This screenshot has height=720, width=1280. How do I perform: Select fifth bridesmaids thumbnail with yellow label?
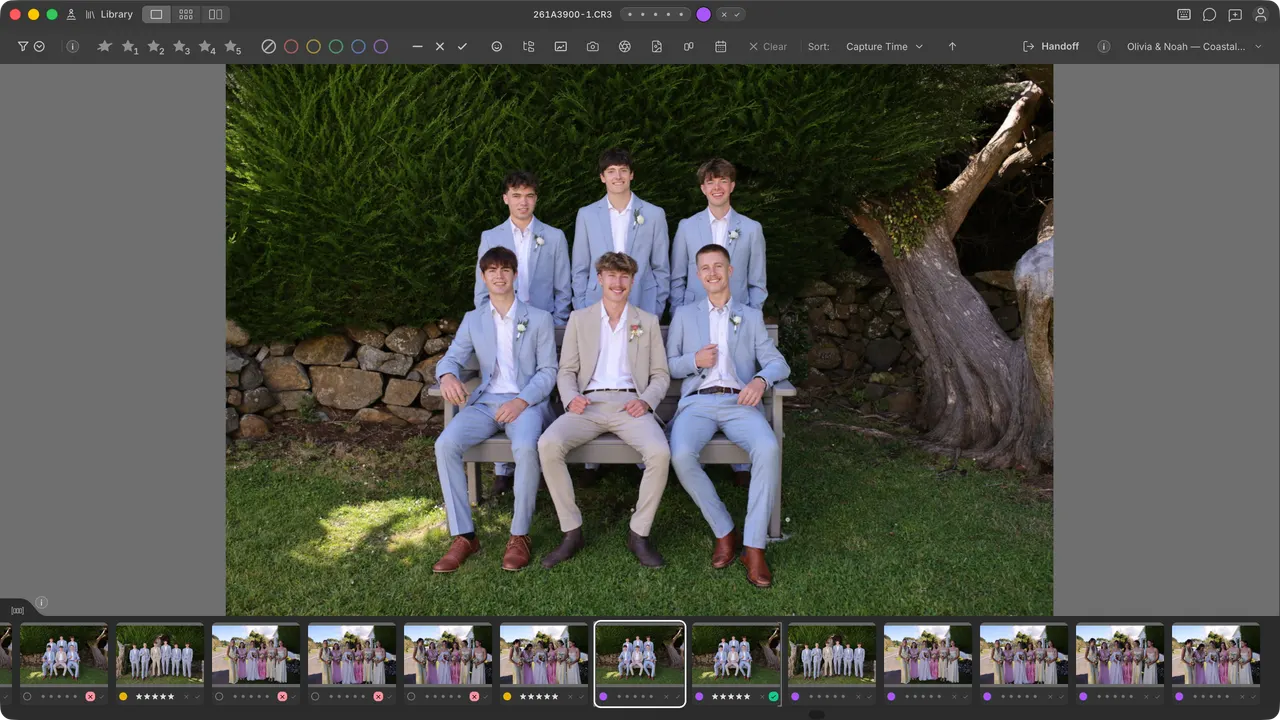[544, 655]
